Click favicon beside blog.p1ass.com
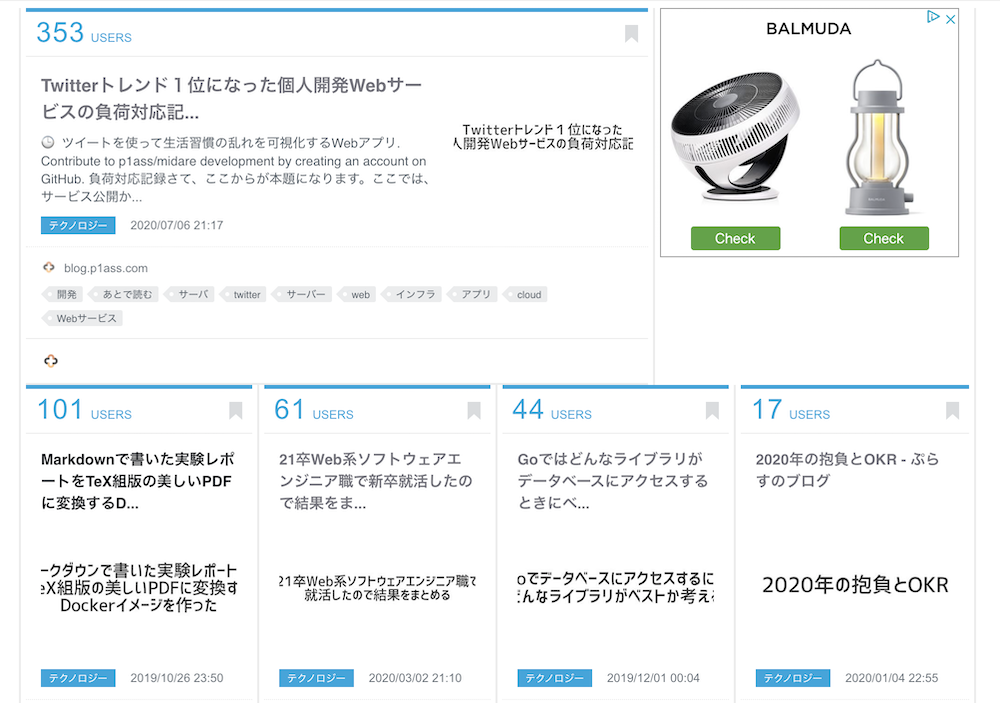 pyautogui.click(x=49, y=268)
